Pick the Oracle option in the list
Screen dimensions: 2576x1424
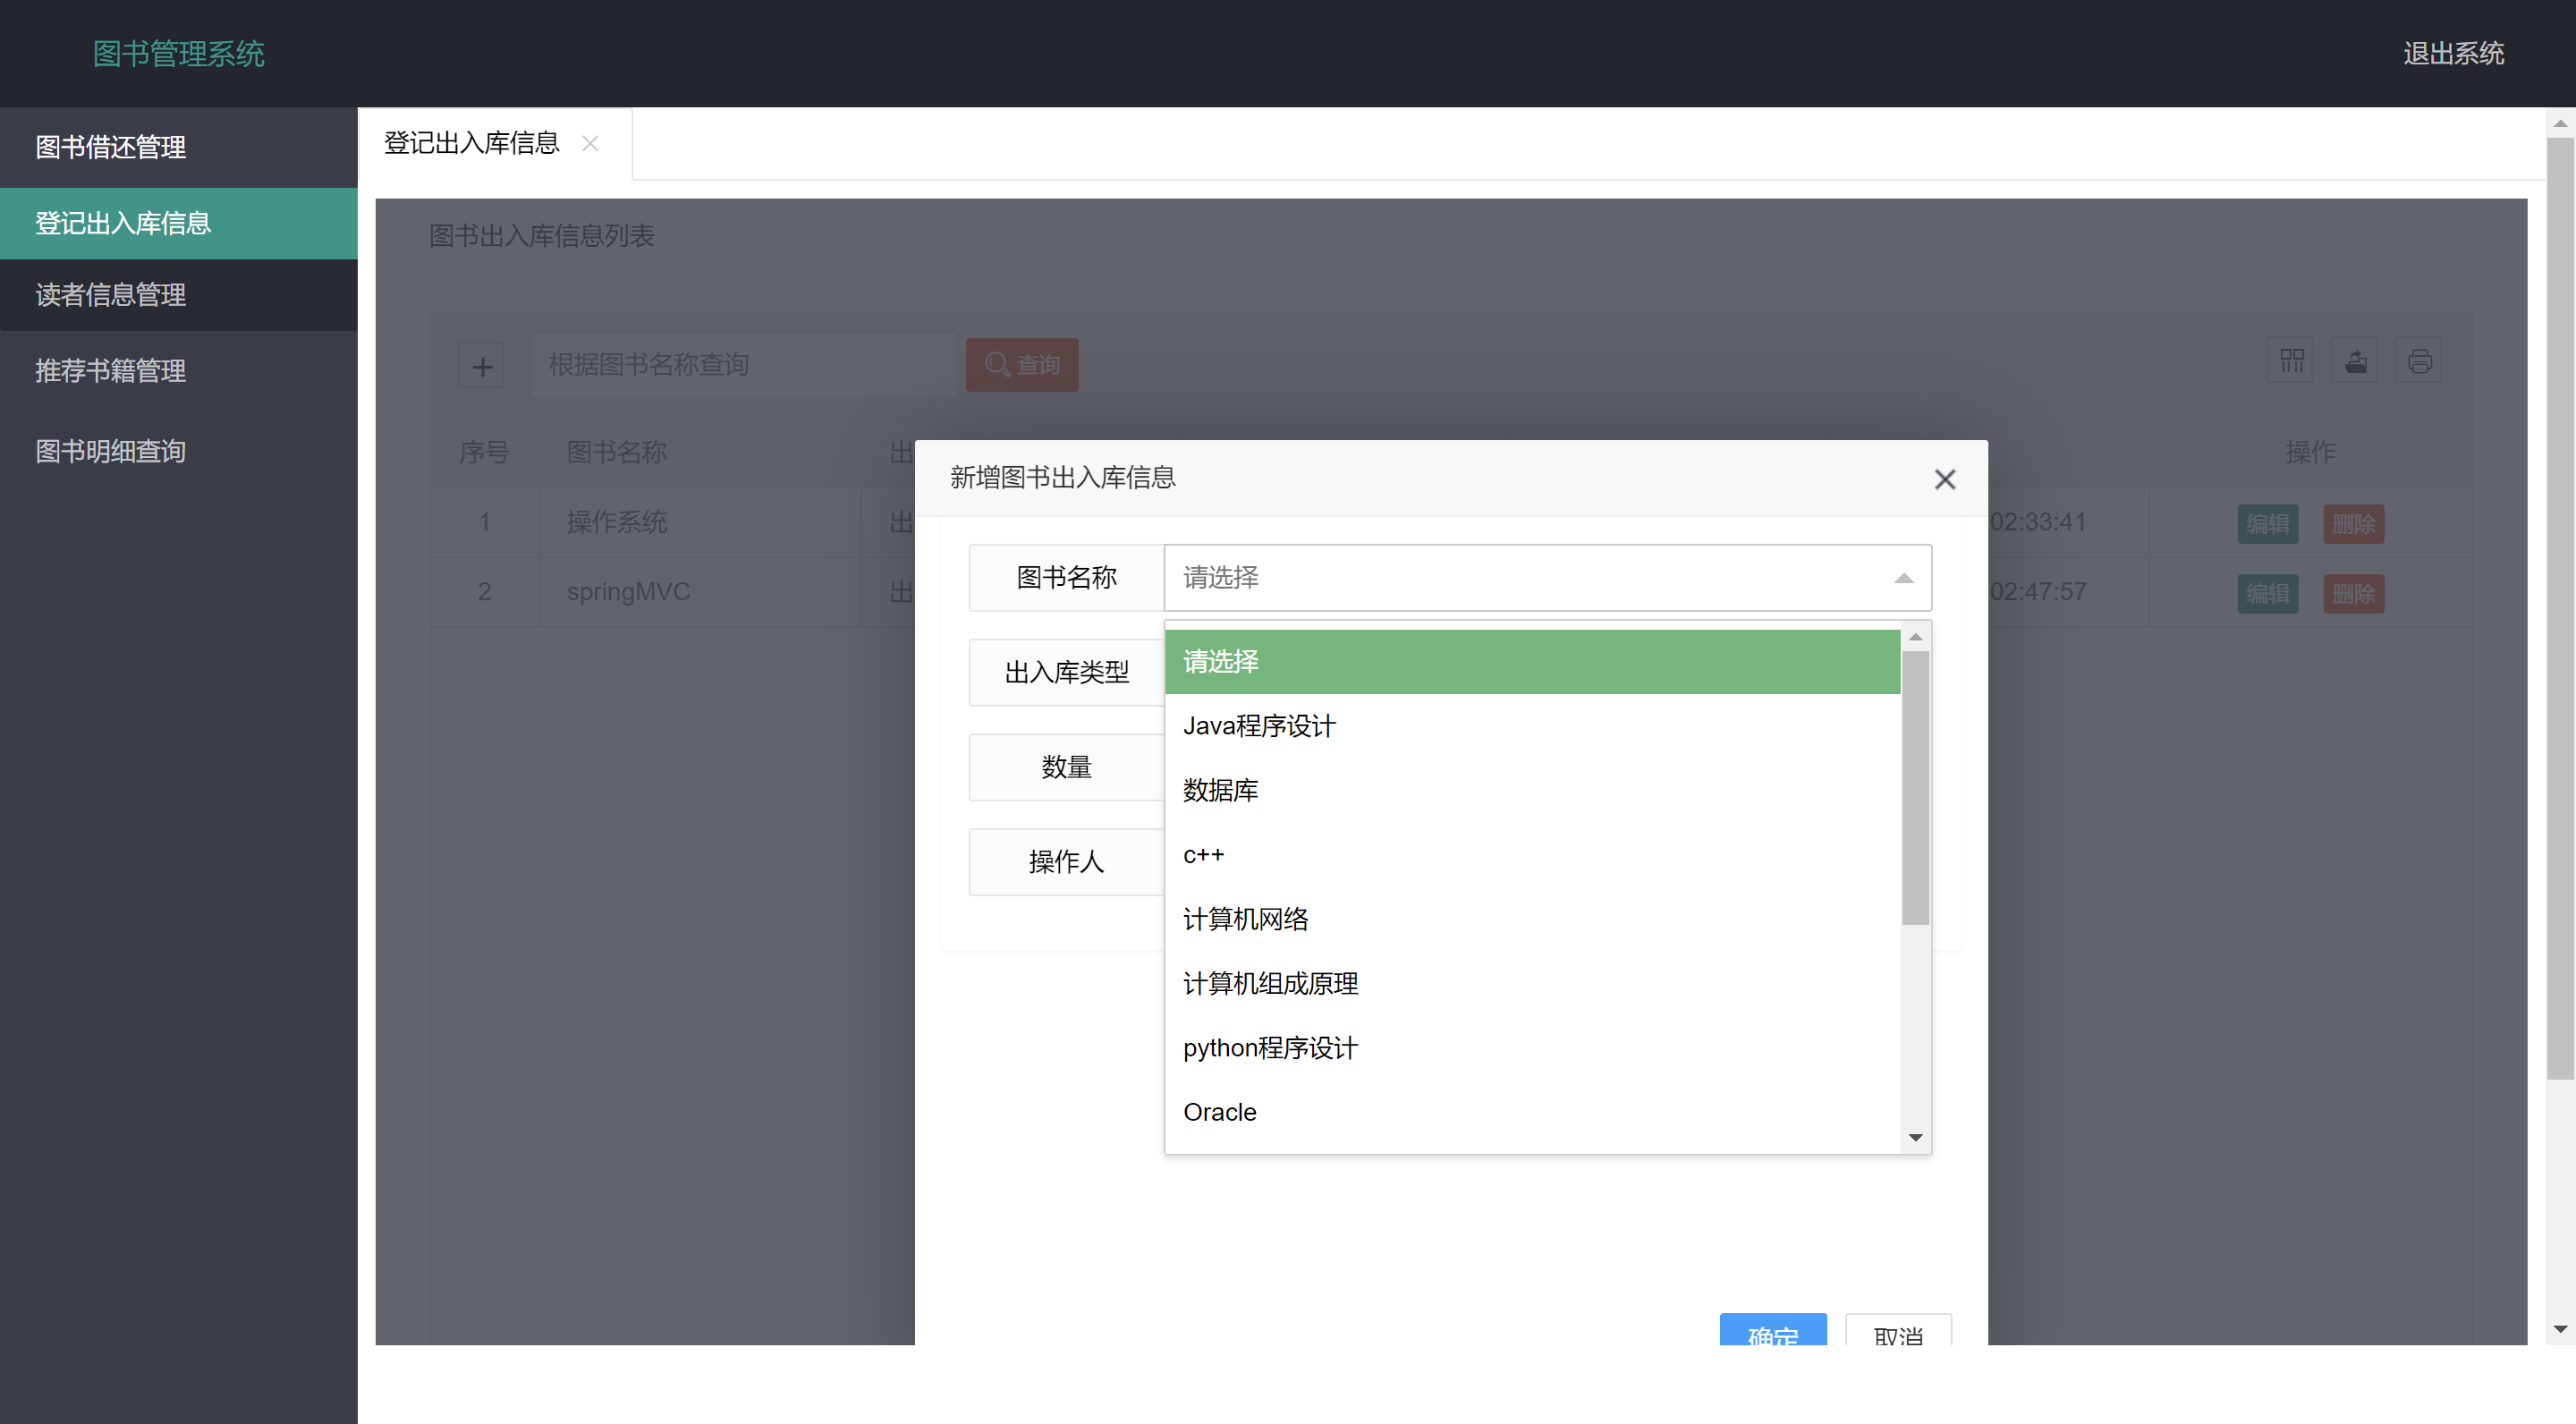1219,1112
